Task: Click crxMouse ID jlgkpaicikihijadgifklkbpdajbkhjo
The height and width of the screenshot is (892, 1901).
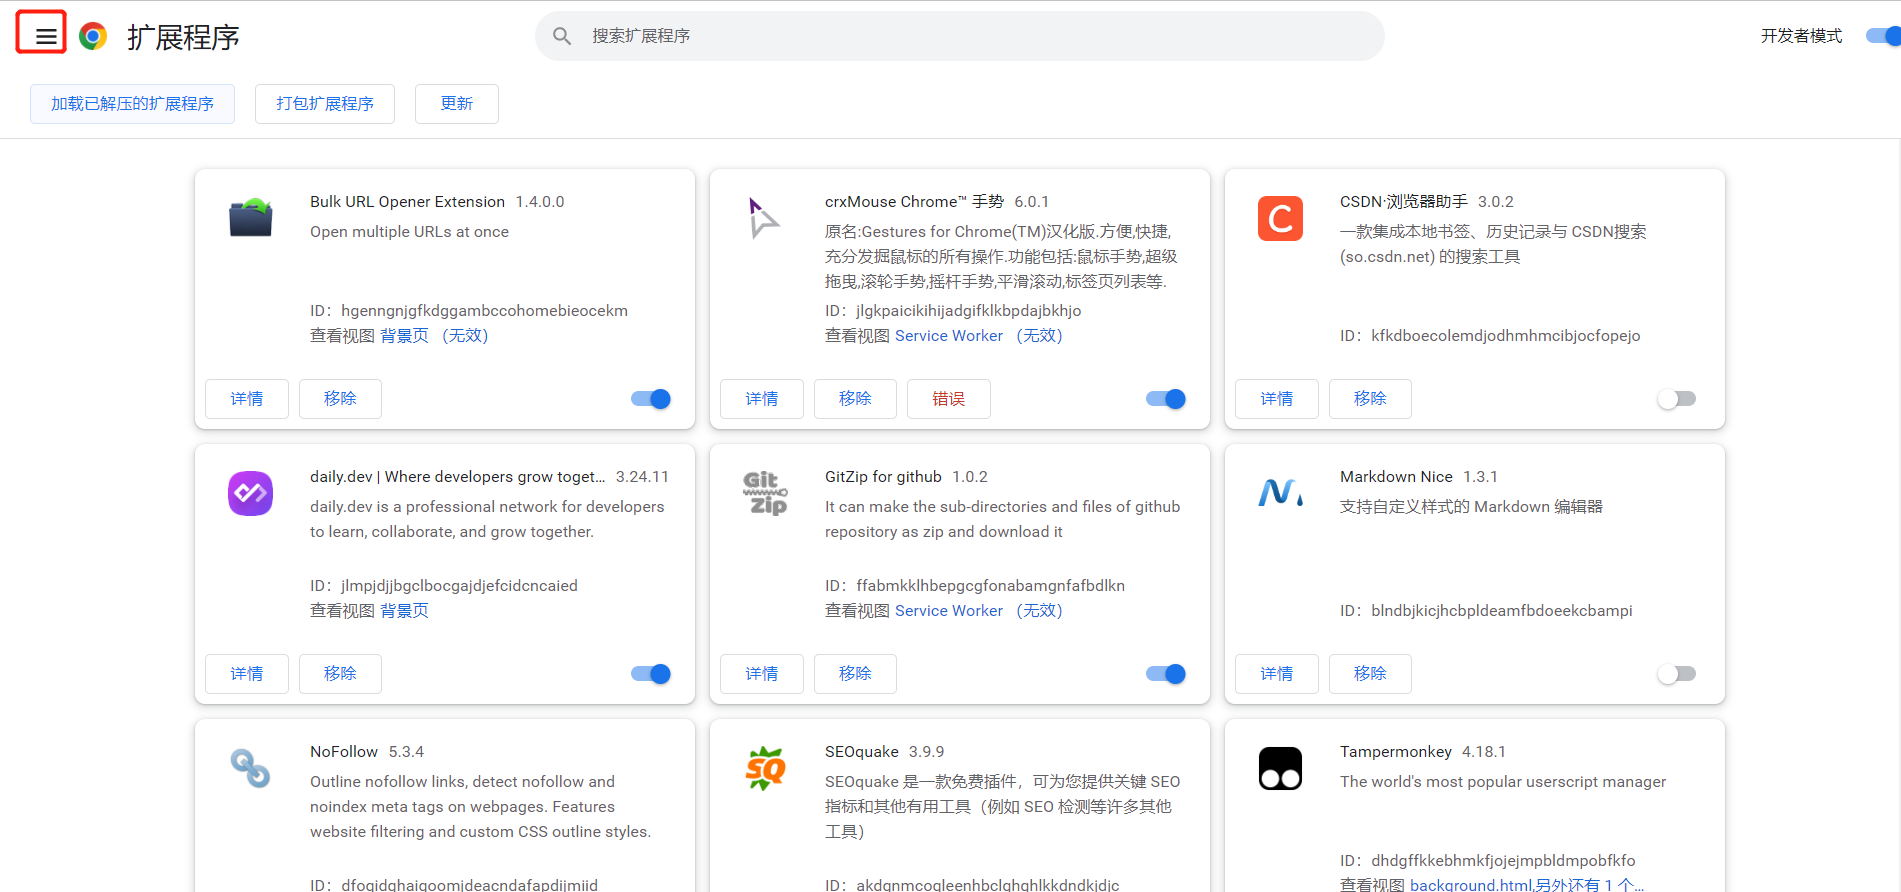Action: (x=953, y=311)
